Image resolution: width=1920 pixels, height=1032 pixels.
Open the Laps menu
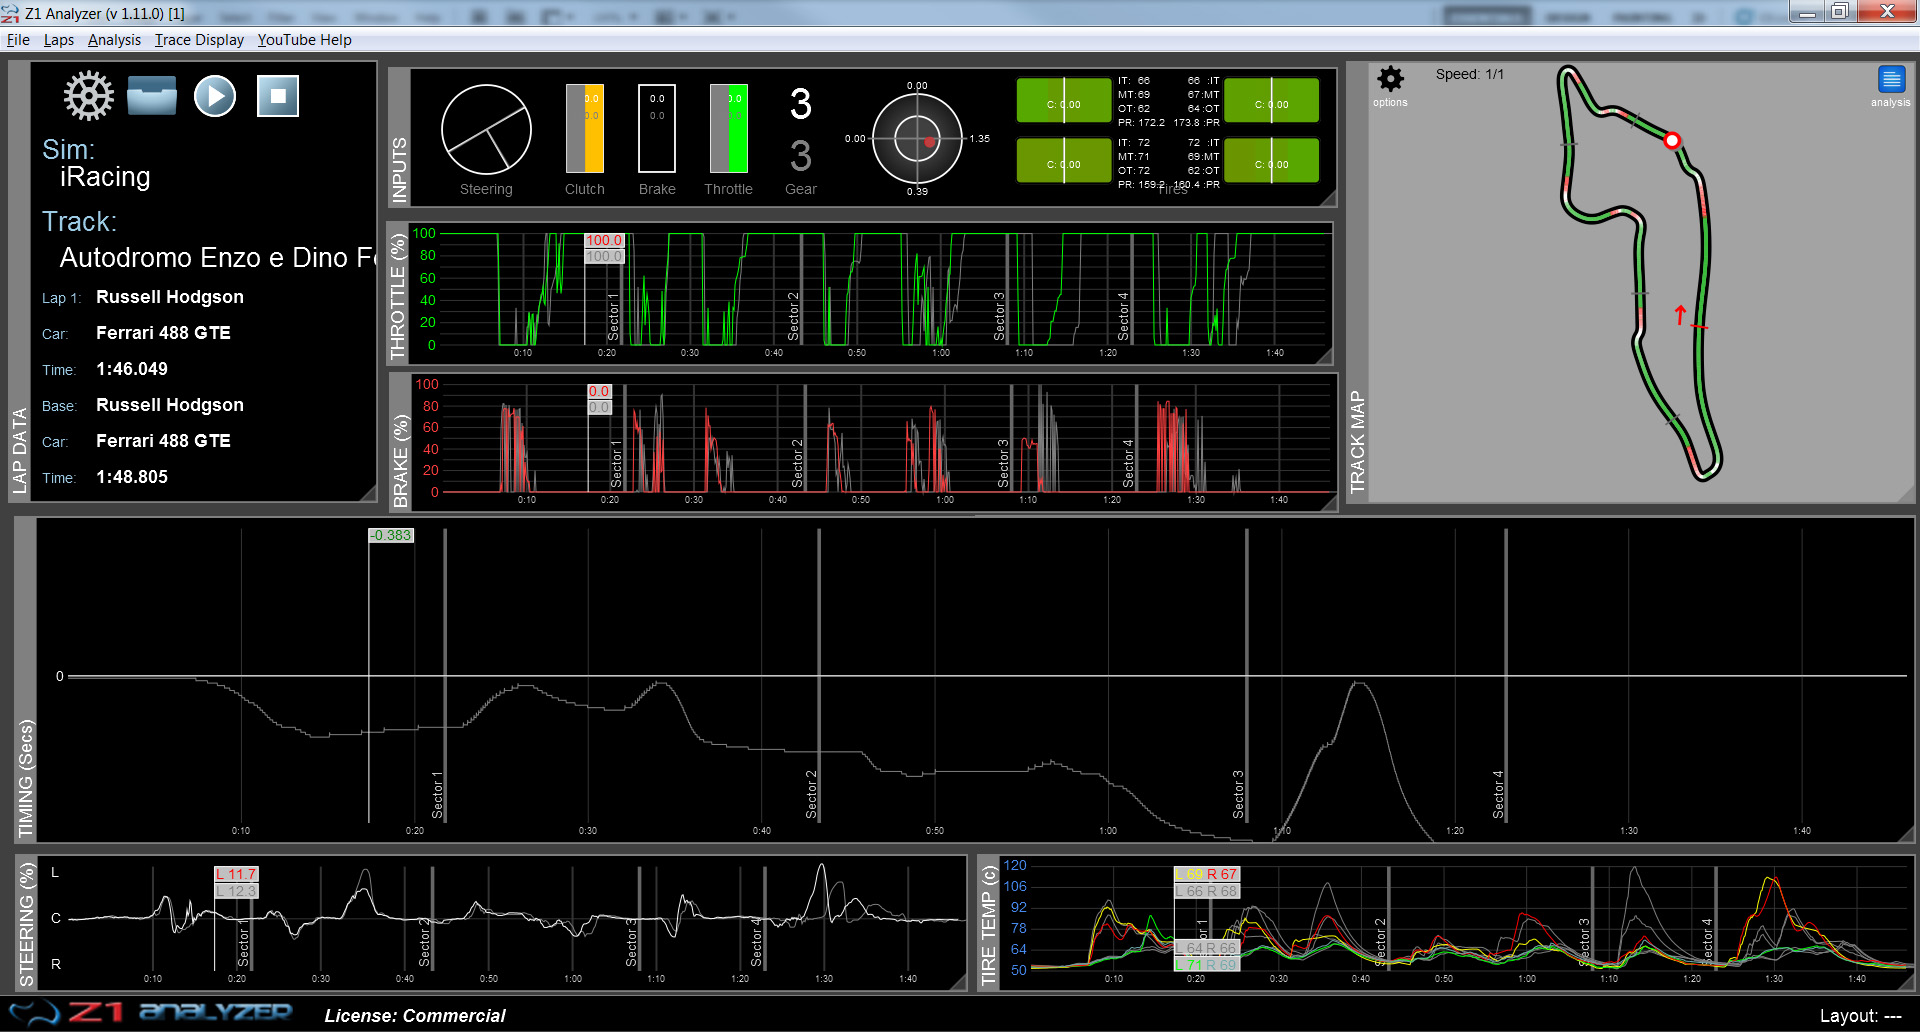click(59, 40)
